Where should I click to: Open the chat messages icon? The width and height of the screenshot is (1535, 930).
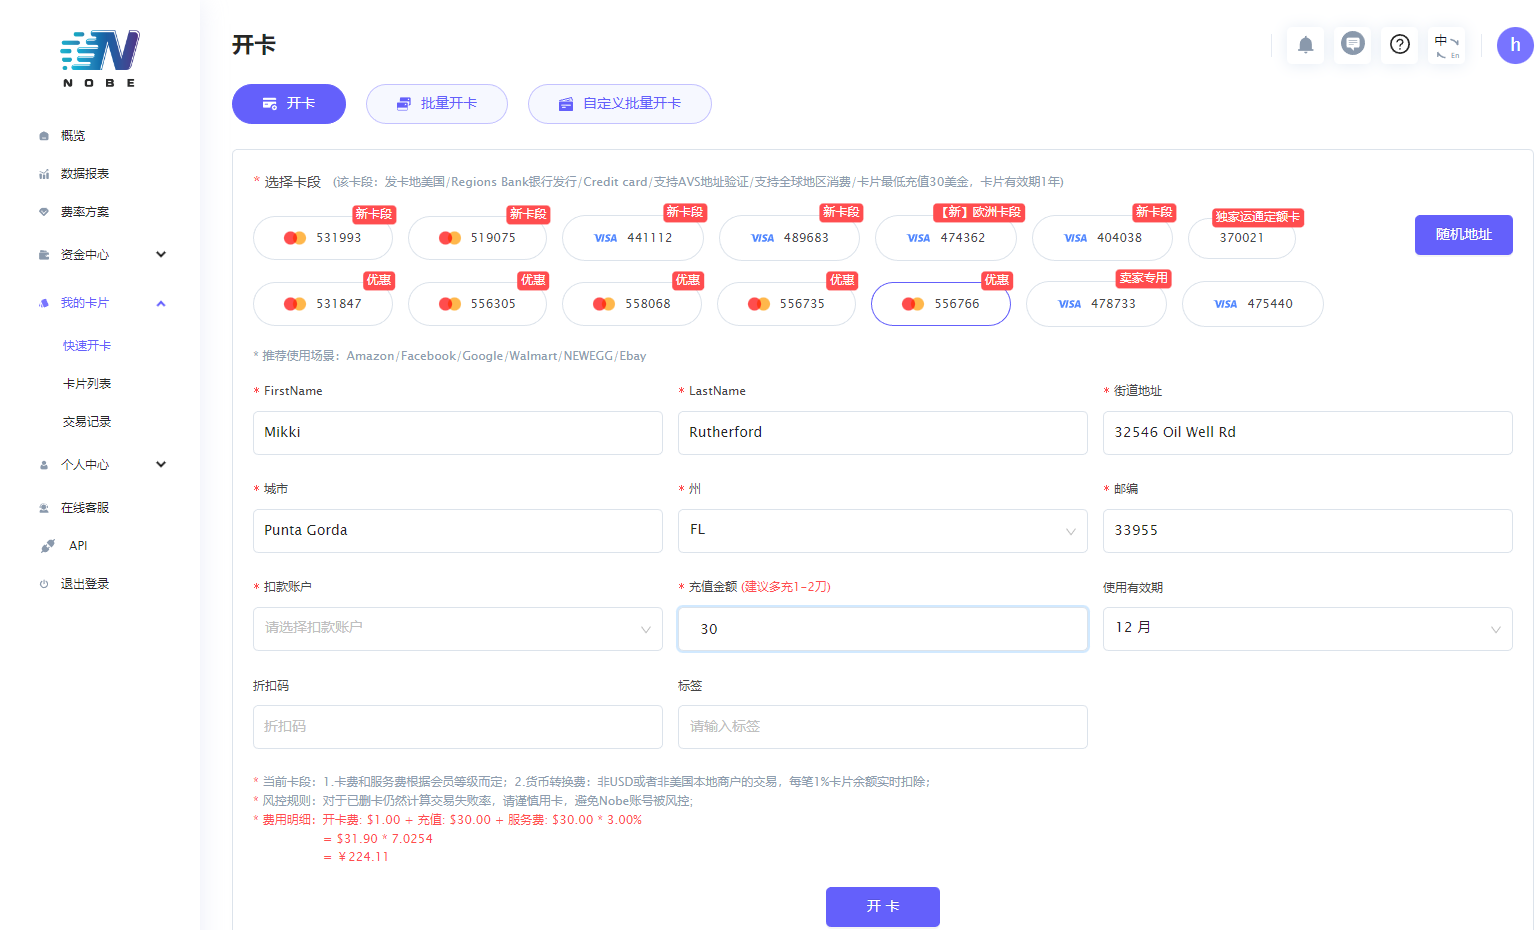pos(1352,45)
